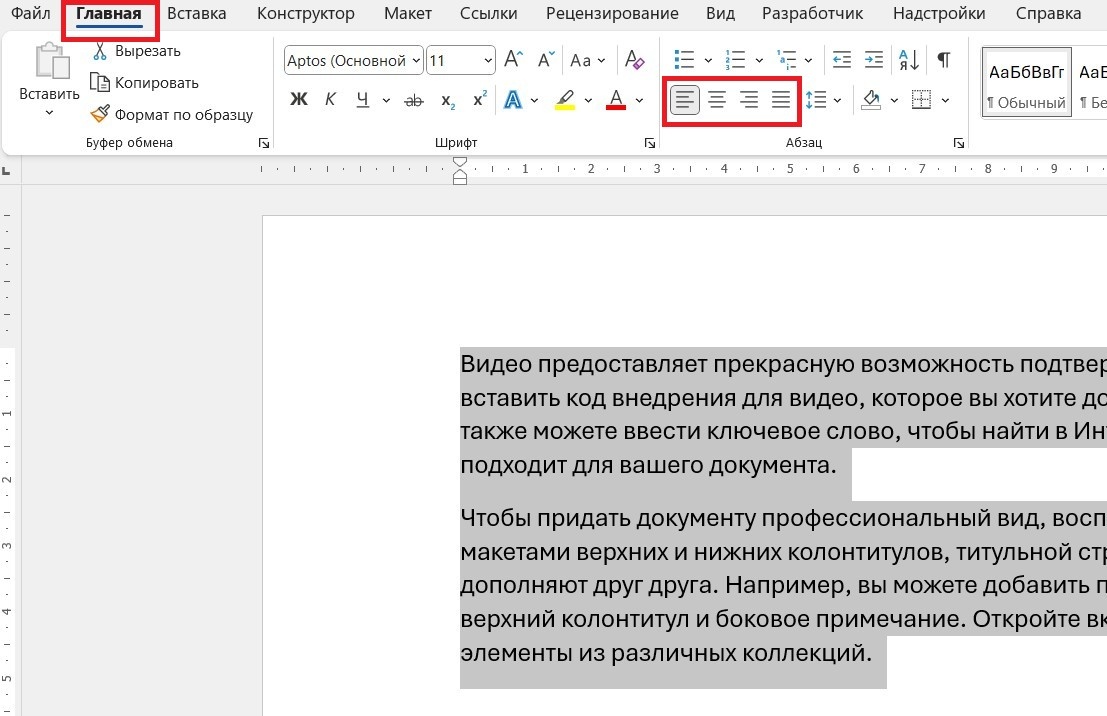1107x716 pixels.
Task: Apply the Обычный style
Action: pyautogui.click(x=1026, y=80)
